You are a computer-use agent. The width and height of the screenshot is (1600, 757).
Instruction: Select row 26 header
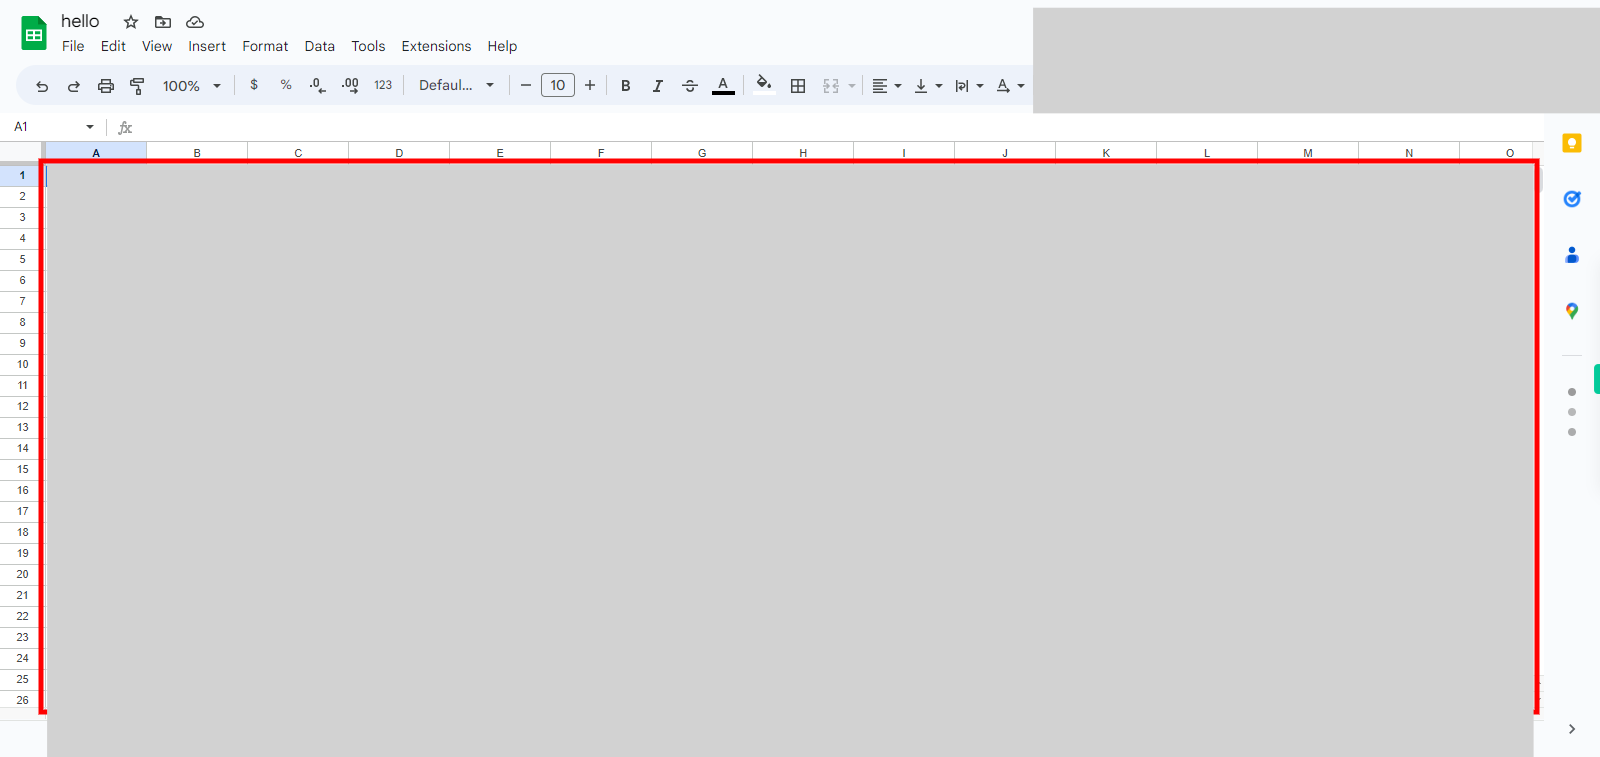point(22,700)
